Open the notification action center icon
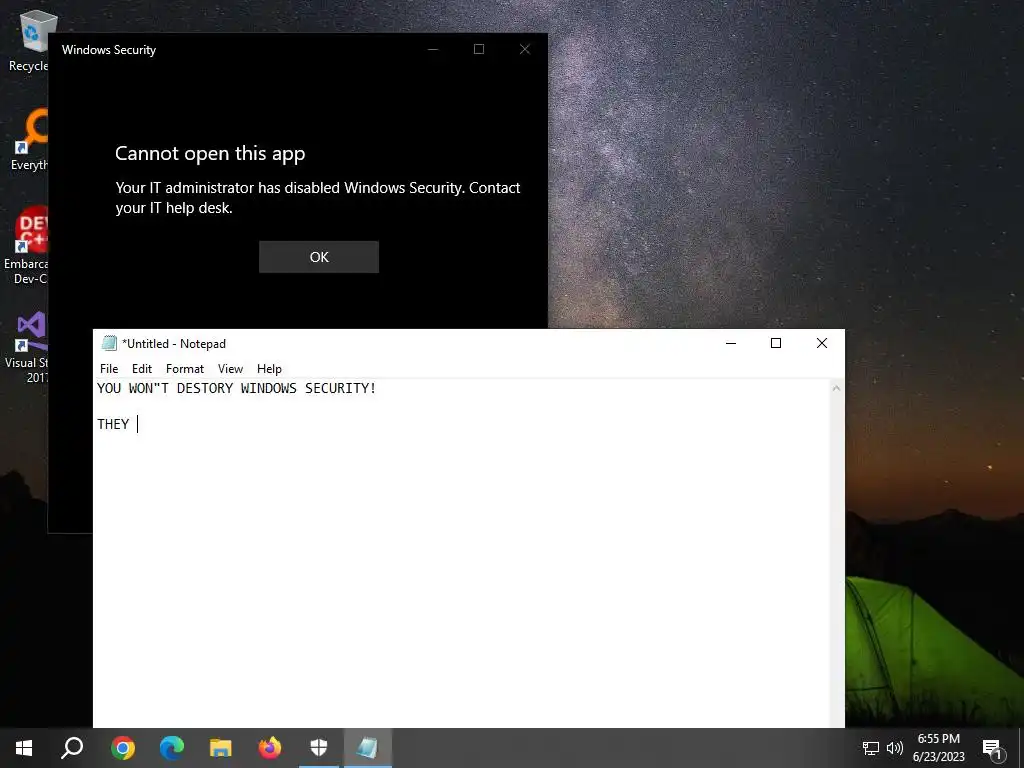The width and height of the screenshot is (1024, 768). click(993, 749)
